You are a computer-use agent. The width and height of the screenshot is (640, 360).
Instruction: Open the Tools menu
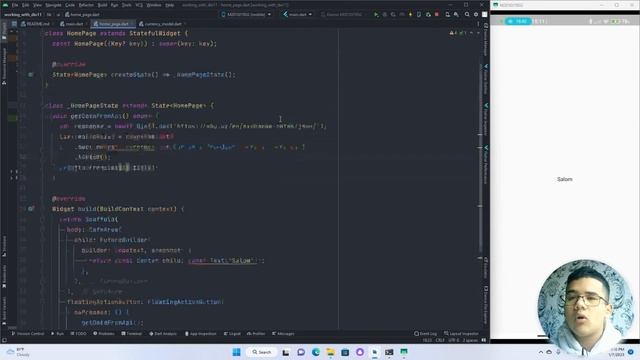pos(127,5)
